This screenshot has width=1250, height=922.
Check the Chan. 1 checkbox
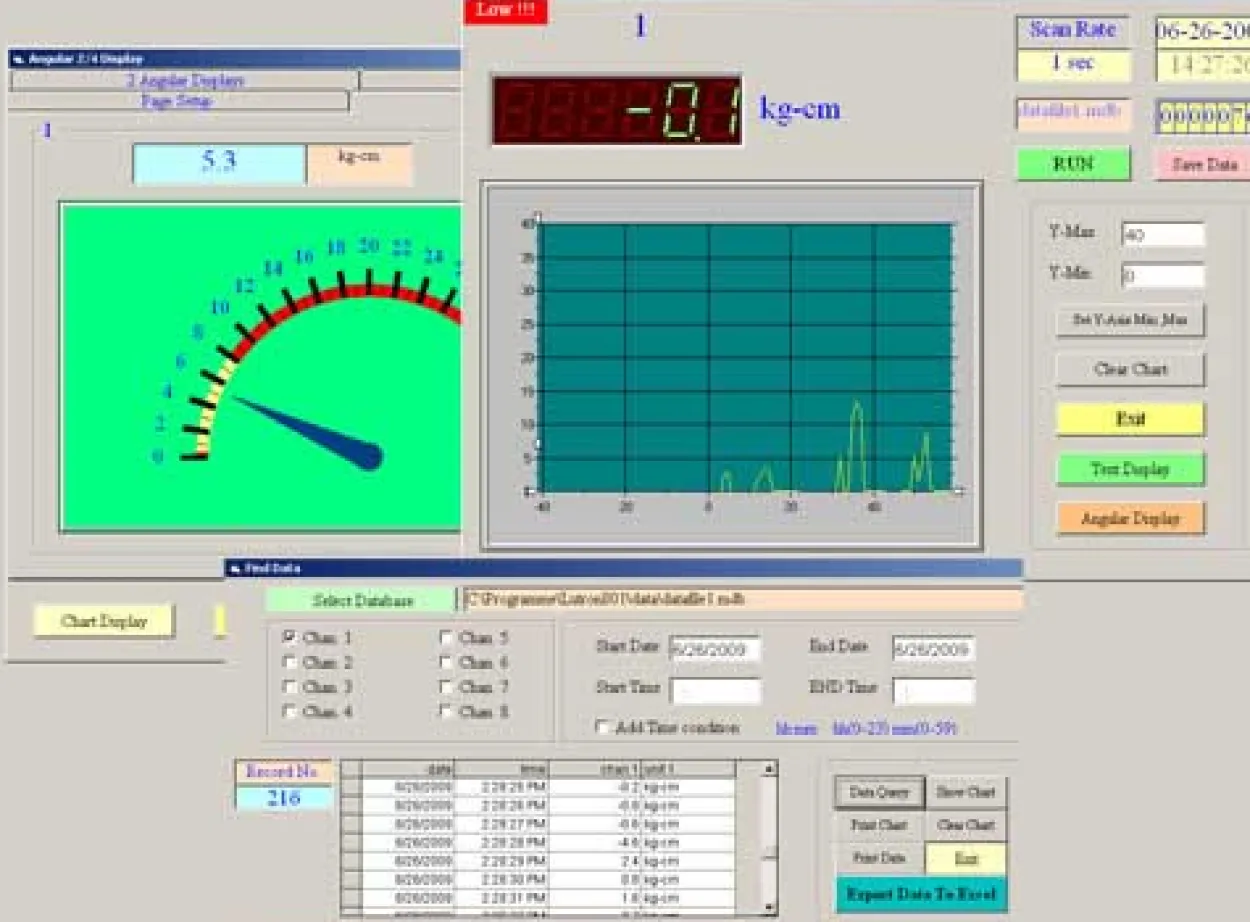click(290, 637)
